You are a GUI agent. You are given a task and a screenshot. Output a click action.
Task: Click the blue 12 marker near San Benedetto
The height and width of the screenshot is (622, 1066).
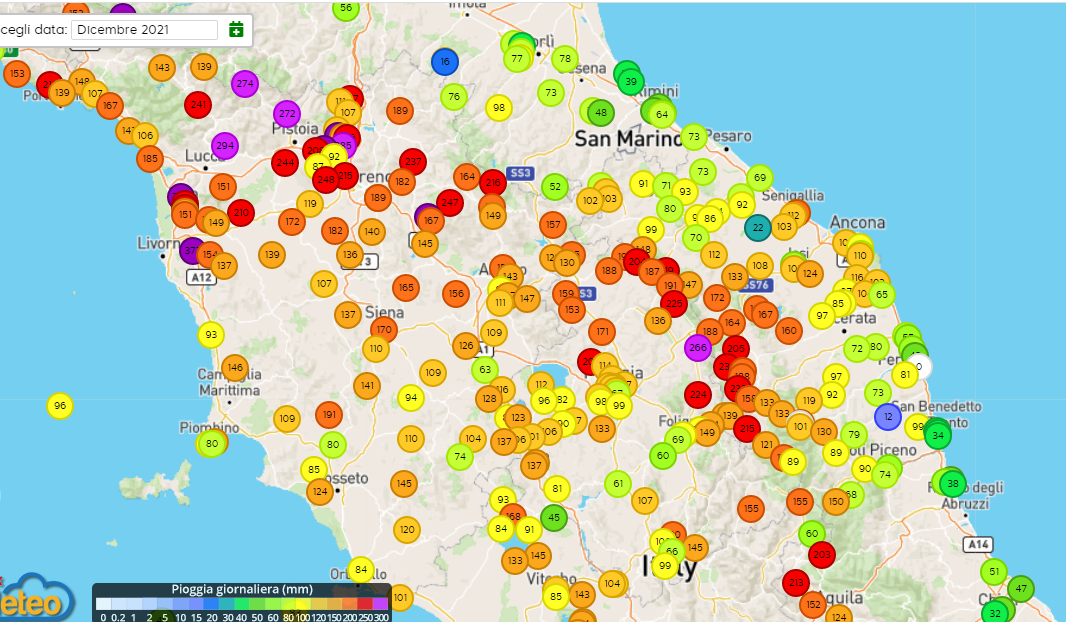tap(887, 415)
